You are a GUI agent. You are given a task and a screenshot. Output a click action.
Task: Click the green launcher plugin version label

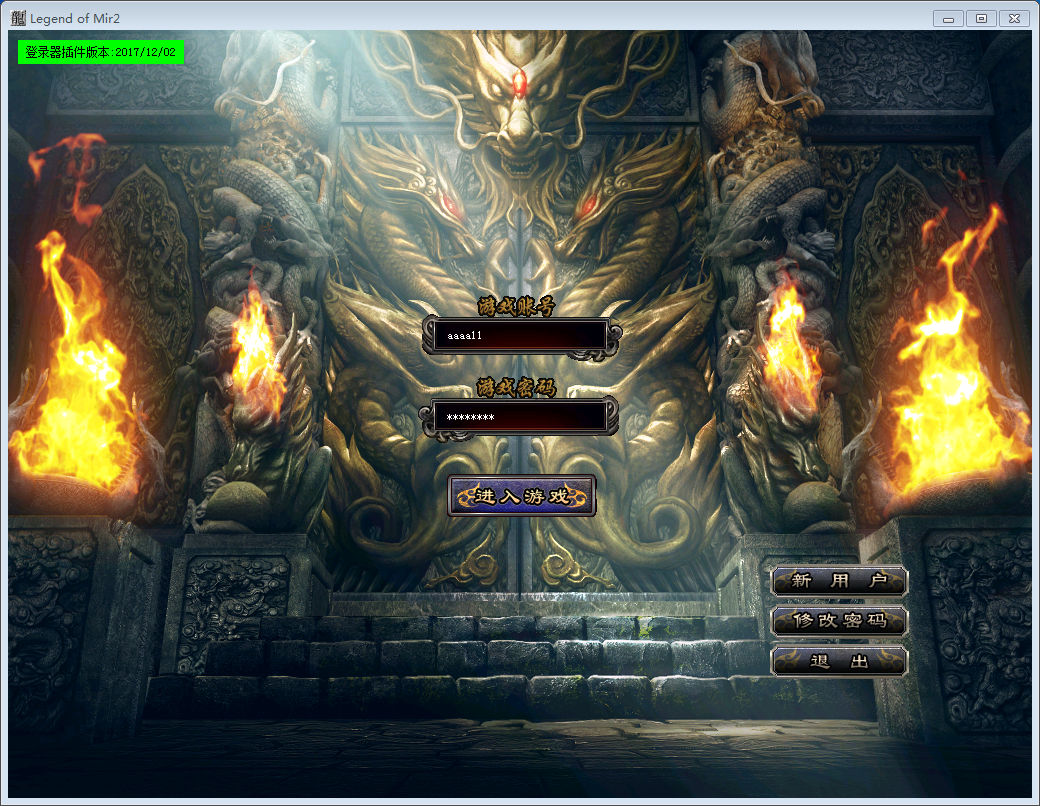pyautogui.click(x=101, y=52)
